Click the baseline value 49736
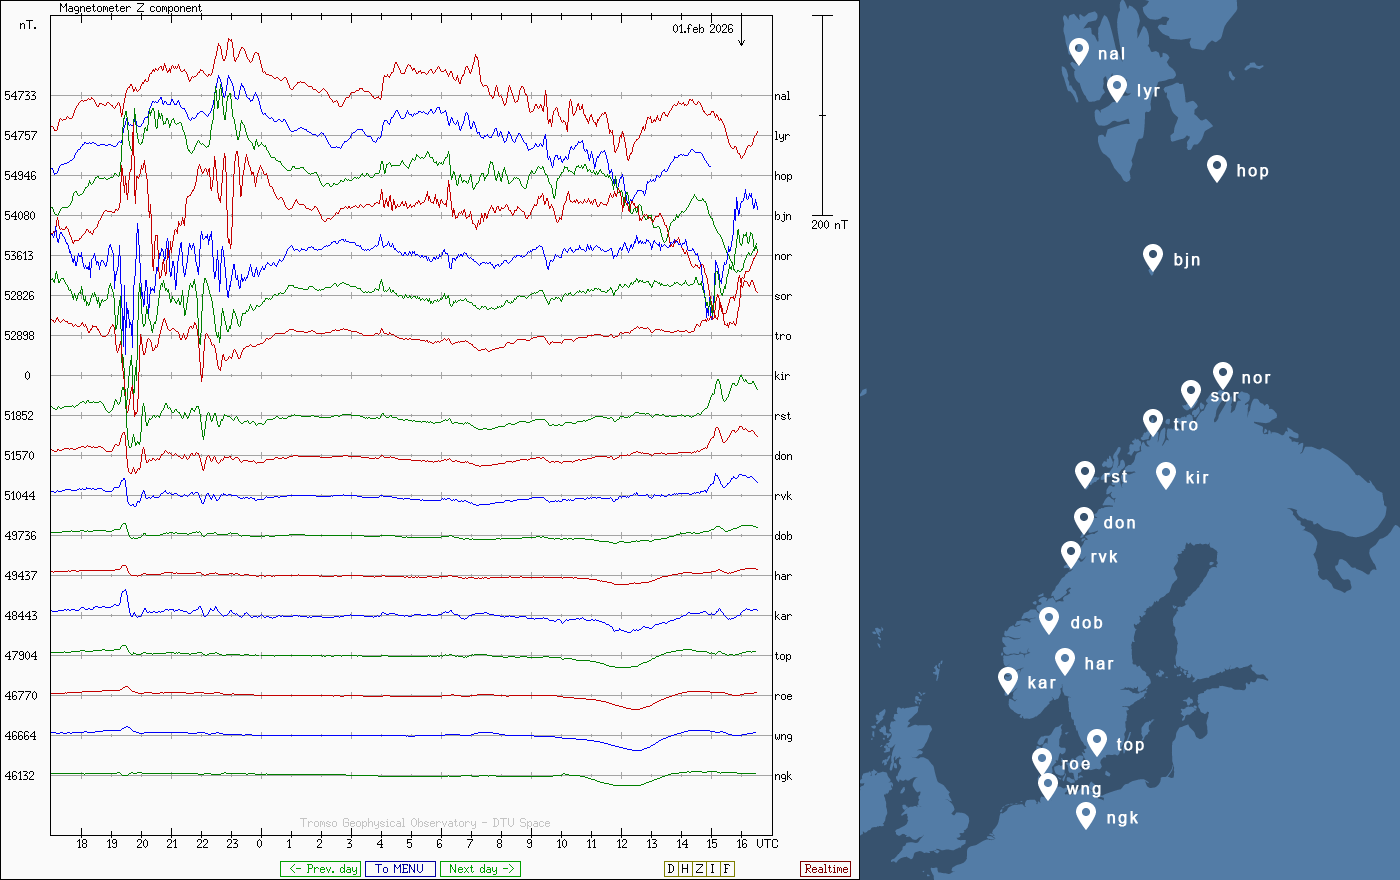1400x880 pixels. point(20,536)
